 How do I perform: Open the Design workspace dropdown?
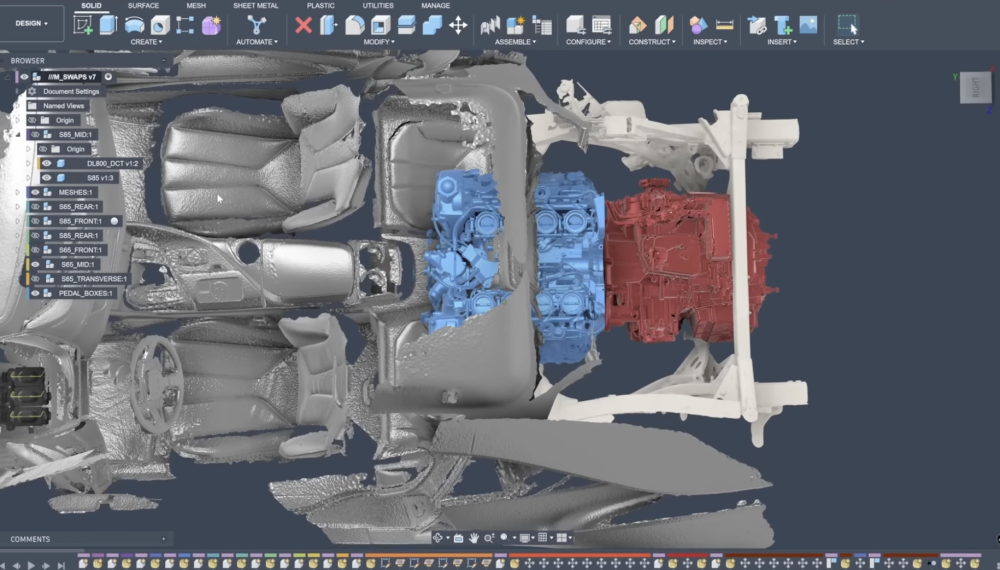31,23
